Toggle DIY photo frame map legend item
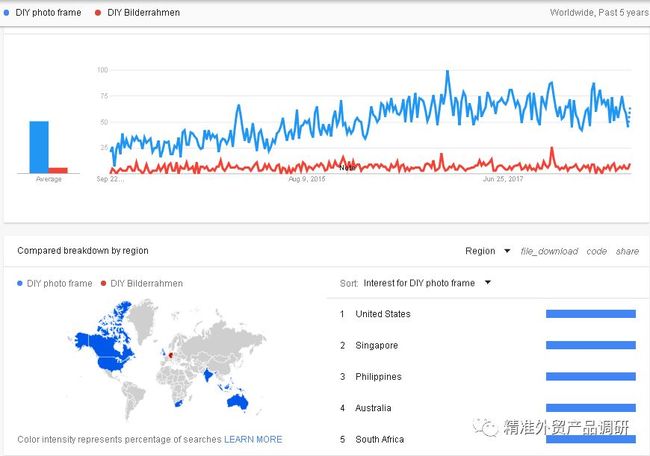The width and height of the screenshot is (650, 456). pos(55,284)
